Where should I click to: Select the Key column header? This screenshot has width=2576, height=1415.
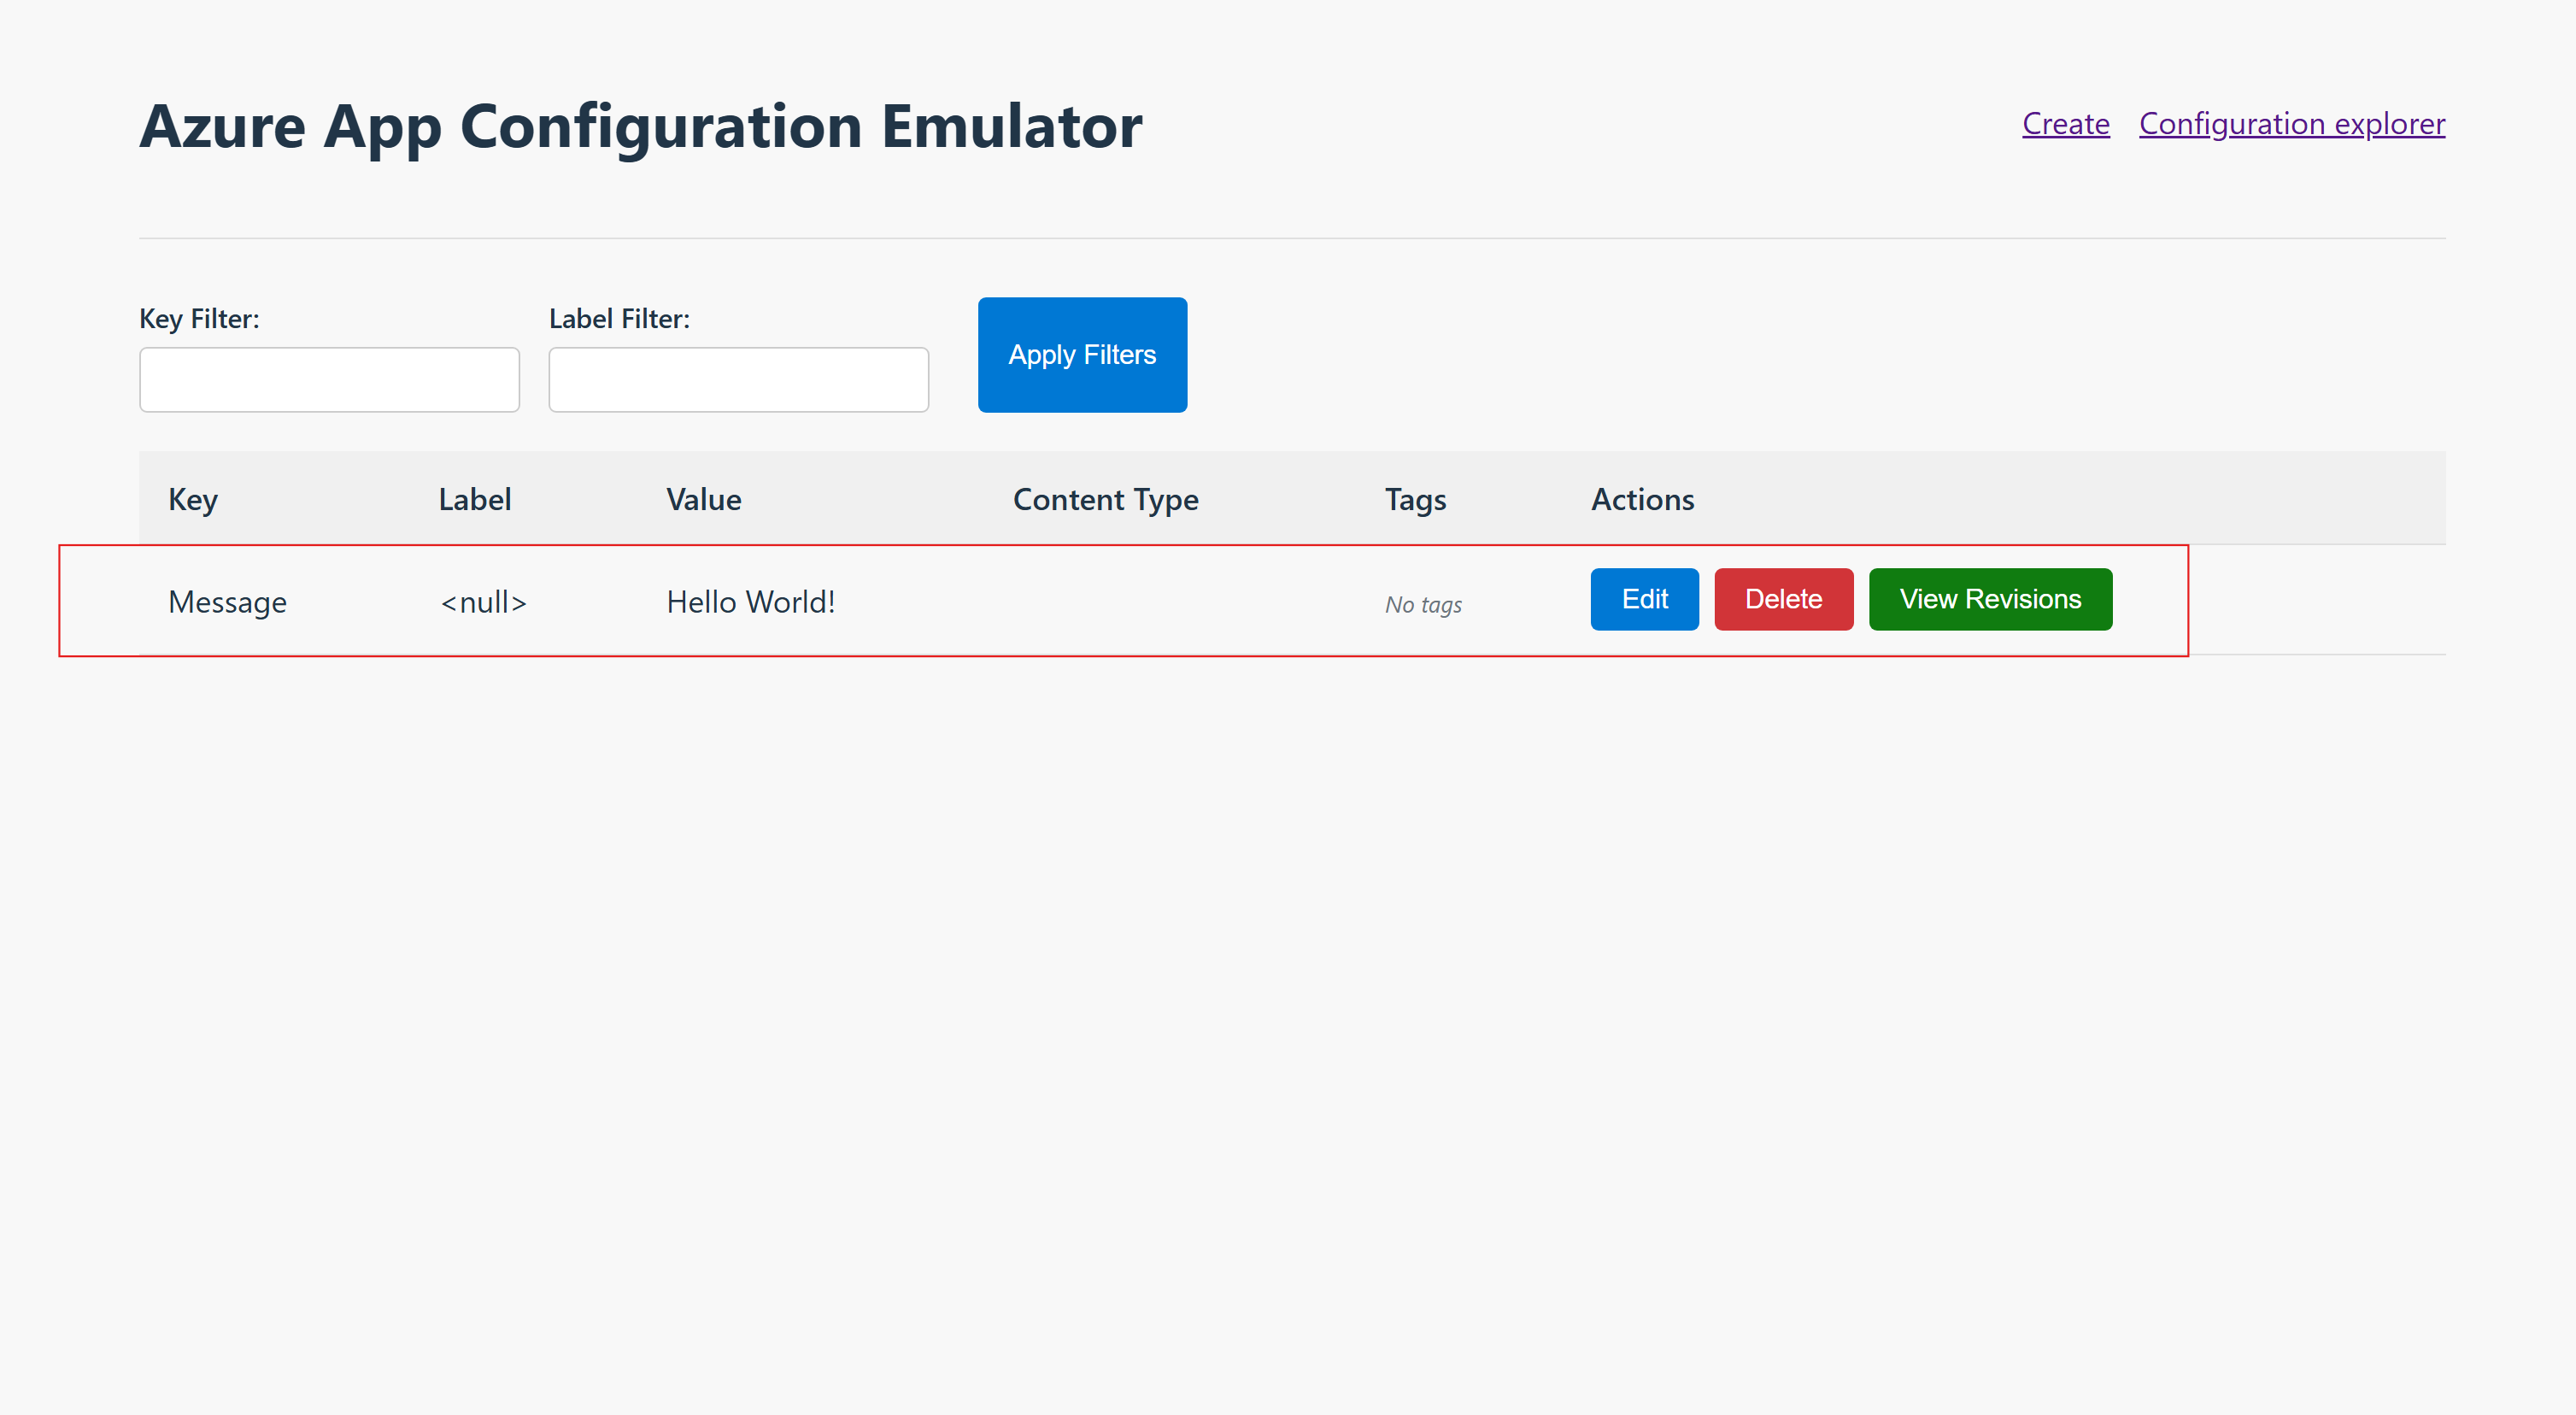click(192, 499)
